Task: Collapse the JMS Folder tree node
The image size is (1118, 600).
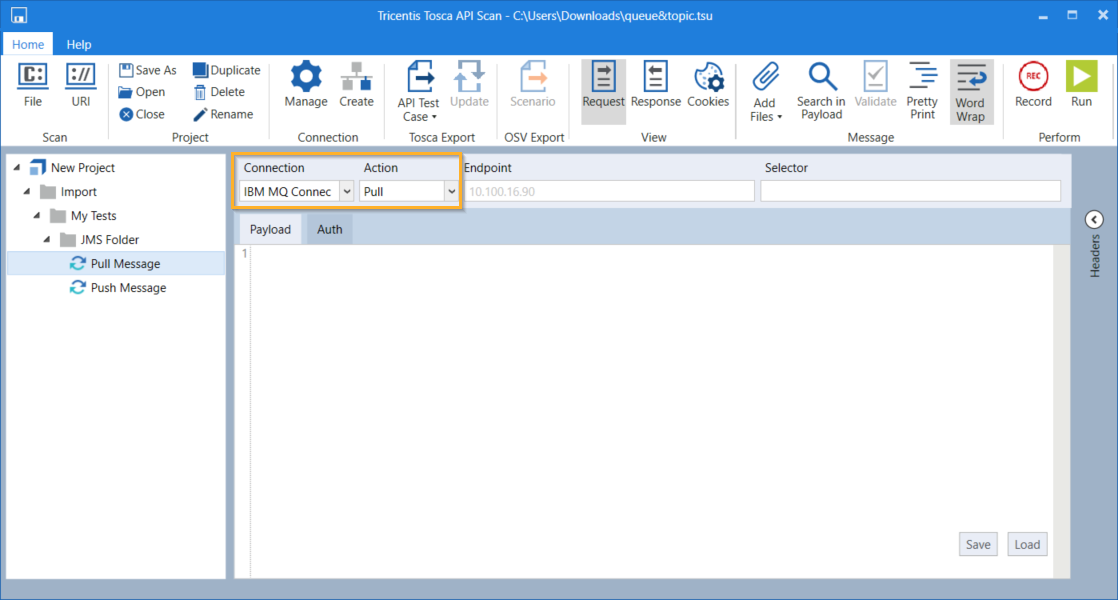Action: pyautogui.click(x=47, y=240)
